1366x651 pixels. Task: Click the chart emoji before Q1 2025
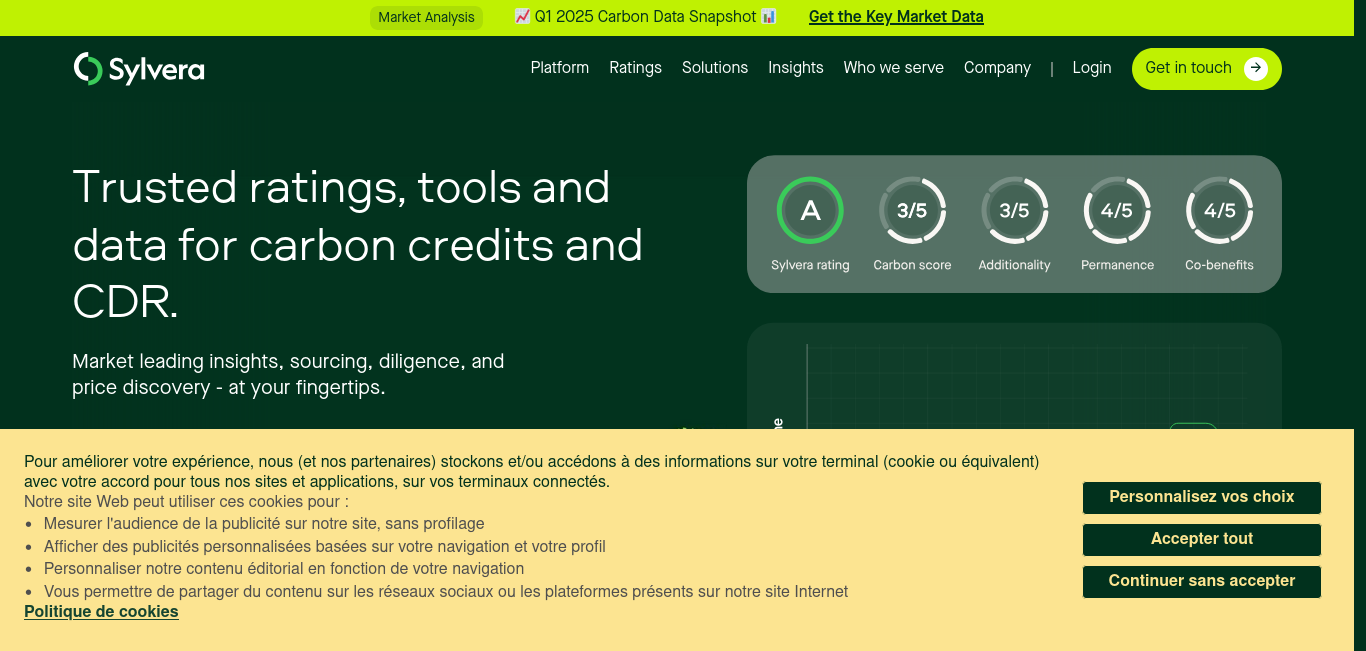[x=522, y=16]
